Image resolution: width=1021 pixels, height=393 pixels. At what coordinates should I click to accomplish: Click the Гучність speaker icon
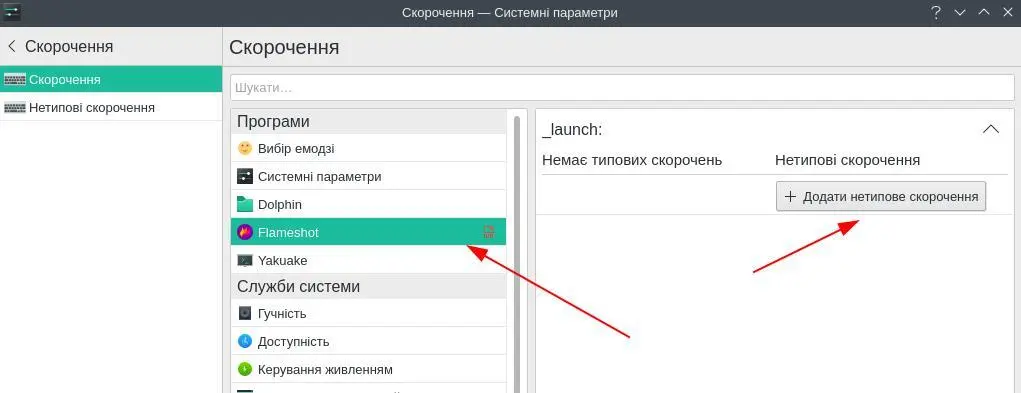[x=245, y=314]
